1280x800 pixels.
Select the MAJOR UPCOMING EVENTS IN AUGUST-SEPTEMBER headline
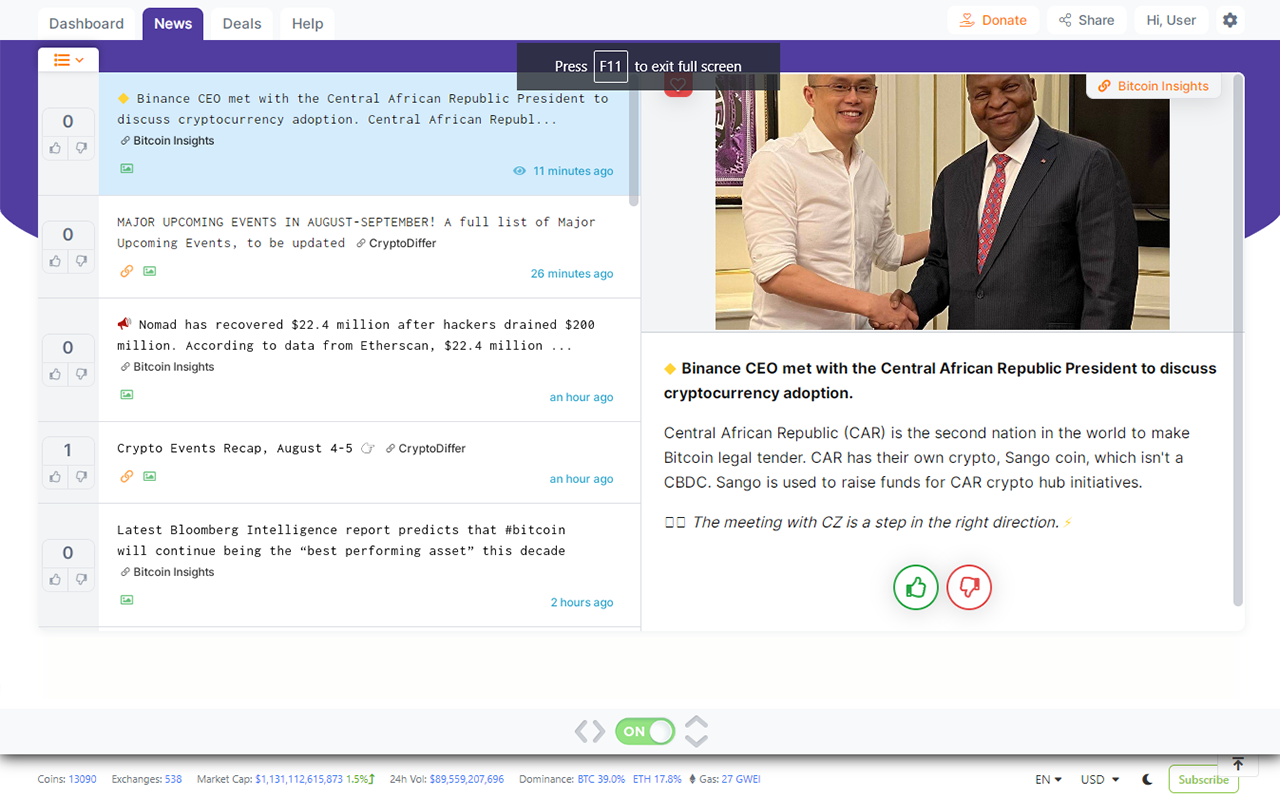point(356,232)
